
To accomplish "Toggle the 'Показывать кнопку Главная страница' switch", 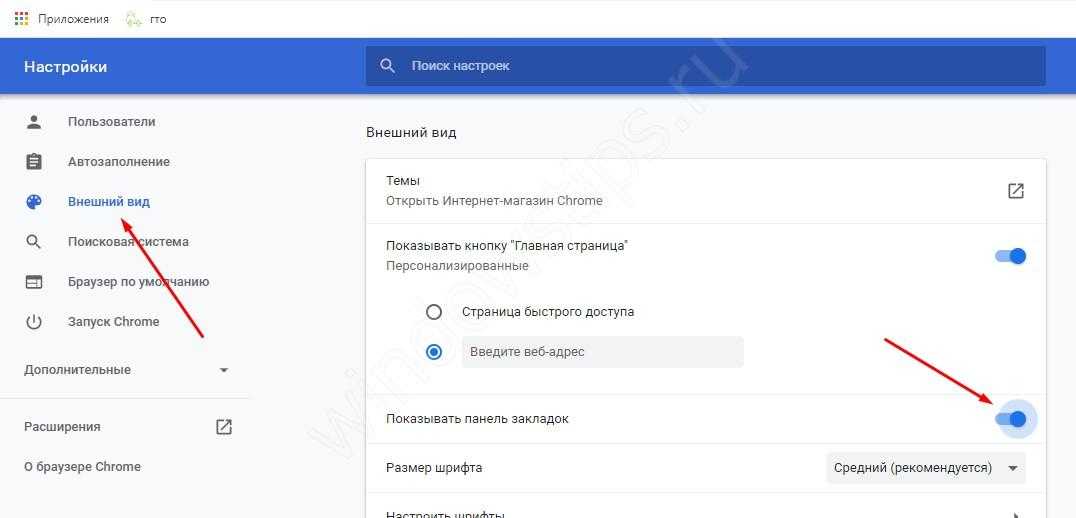I will pyautogui.click(x=1011, y=256).
